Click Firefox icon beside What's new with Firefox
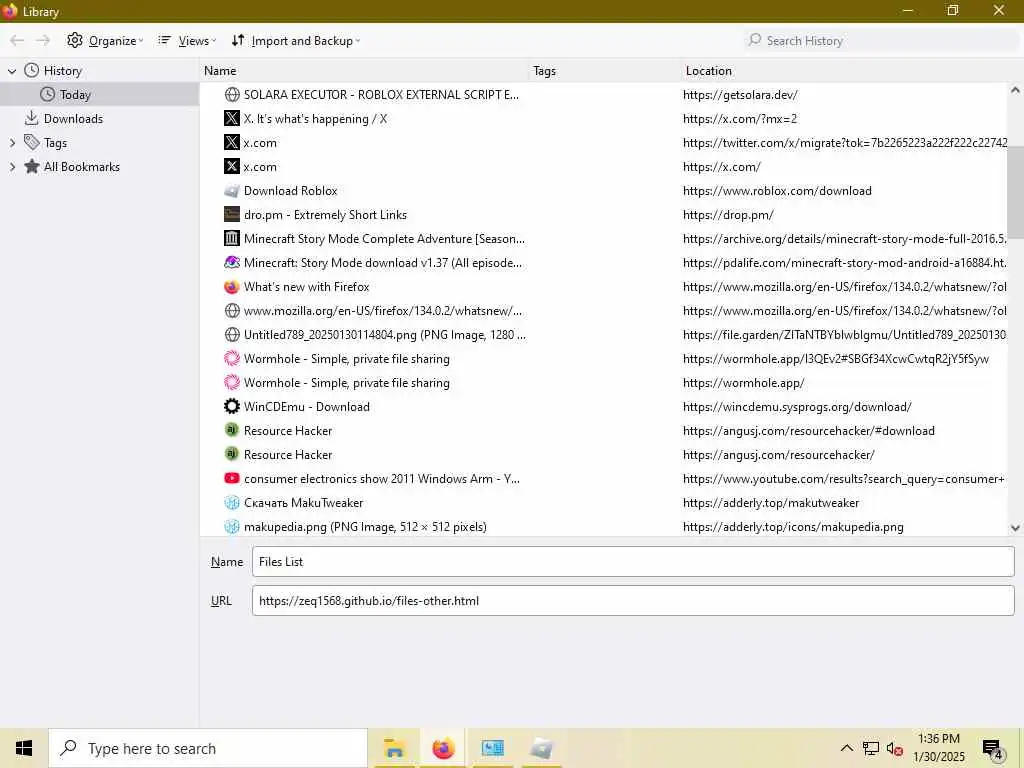This screenshot has width=1024, height=768. click(x=232, y=287)
